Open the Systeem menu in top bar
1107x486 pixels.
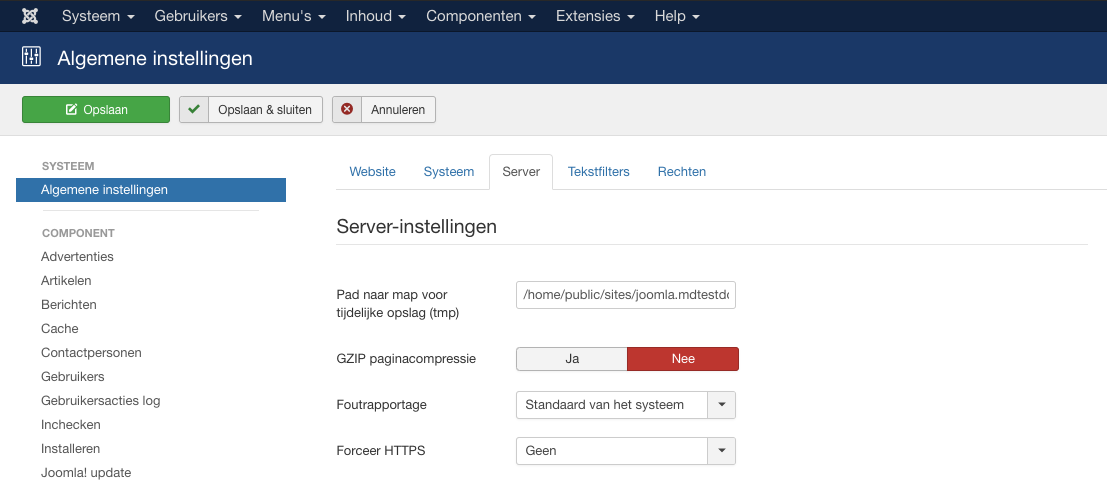click(x=98, y=17)
